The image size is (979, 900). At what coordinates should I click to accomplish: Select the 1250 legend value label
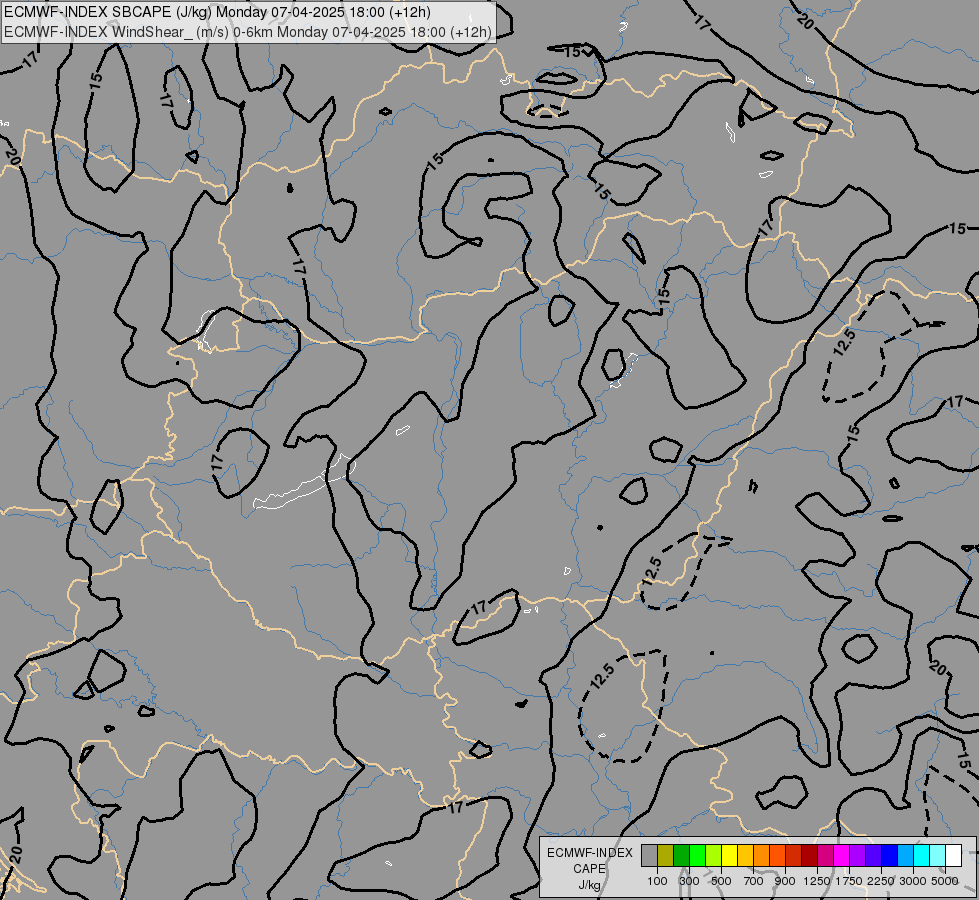[817, 881]
